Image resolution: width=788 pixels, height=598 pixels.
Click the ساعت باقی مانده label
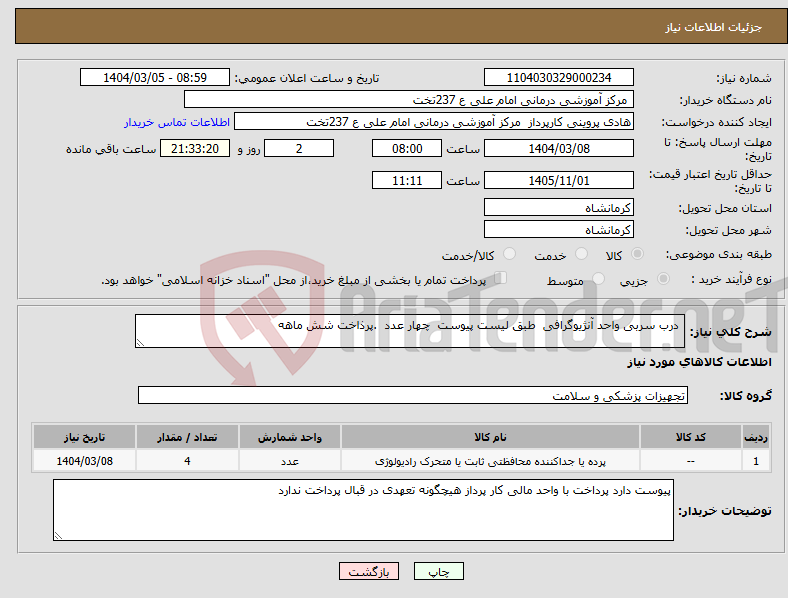[x=111, y=149]
